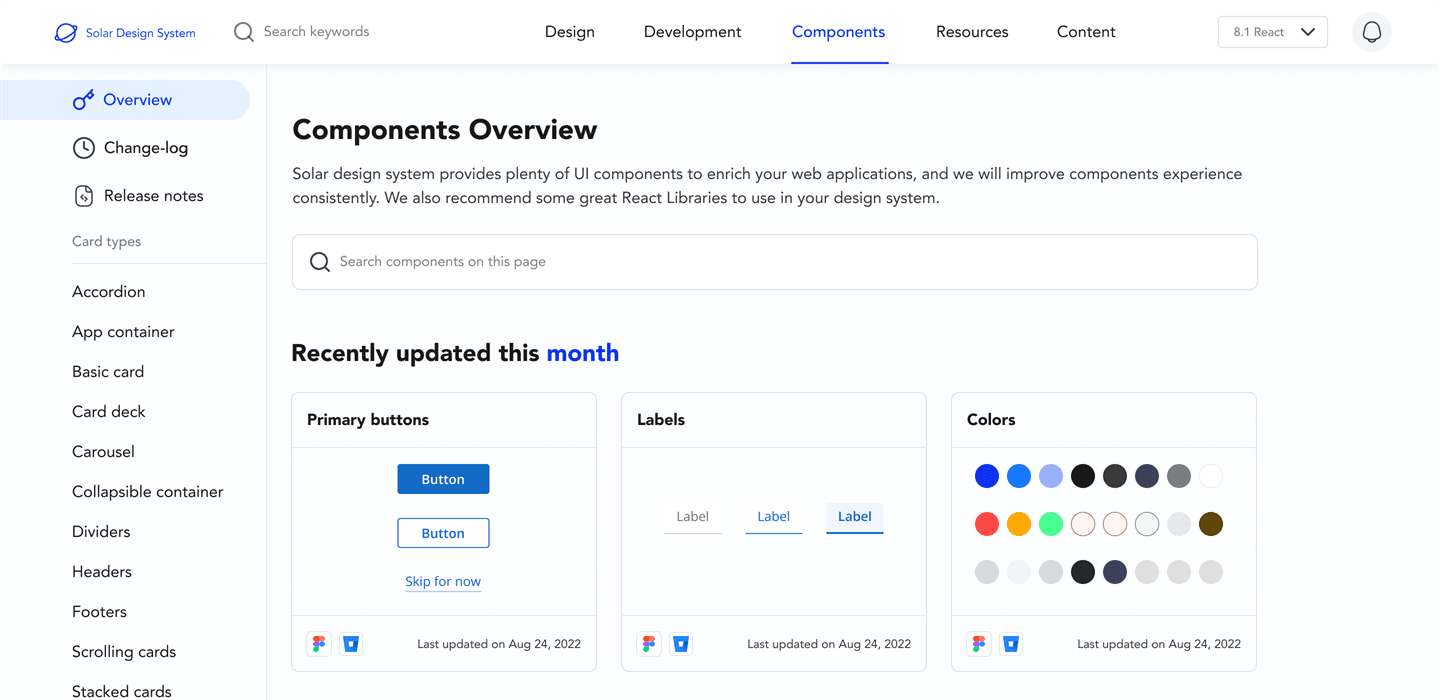Viewport: 1440px width, 700px height.
Task: Open the Content tab
Action: 1086,32
